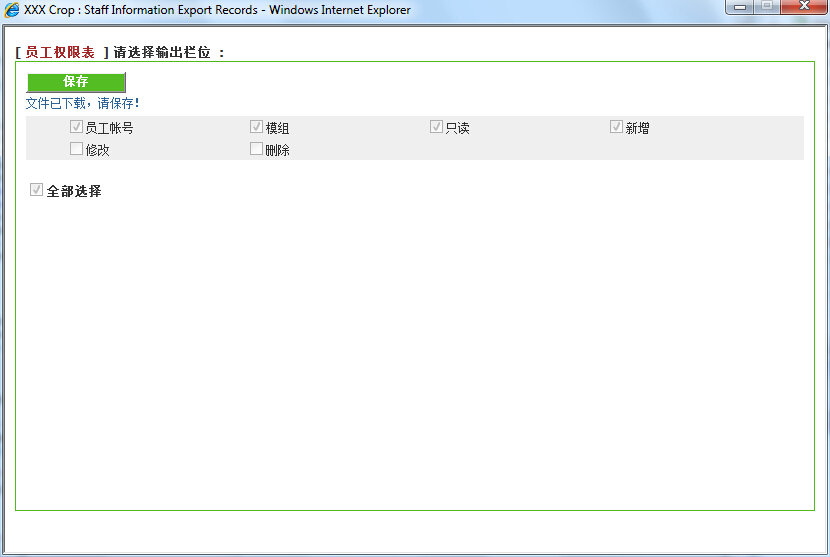This screenshot has width=830, height=557.
Task: Minimize the Internet Explorer window
Action: (740, 7)
